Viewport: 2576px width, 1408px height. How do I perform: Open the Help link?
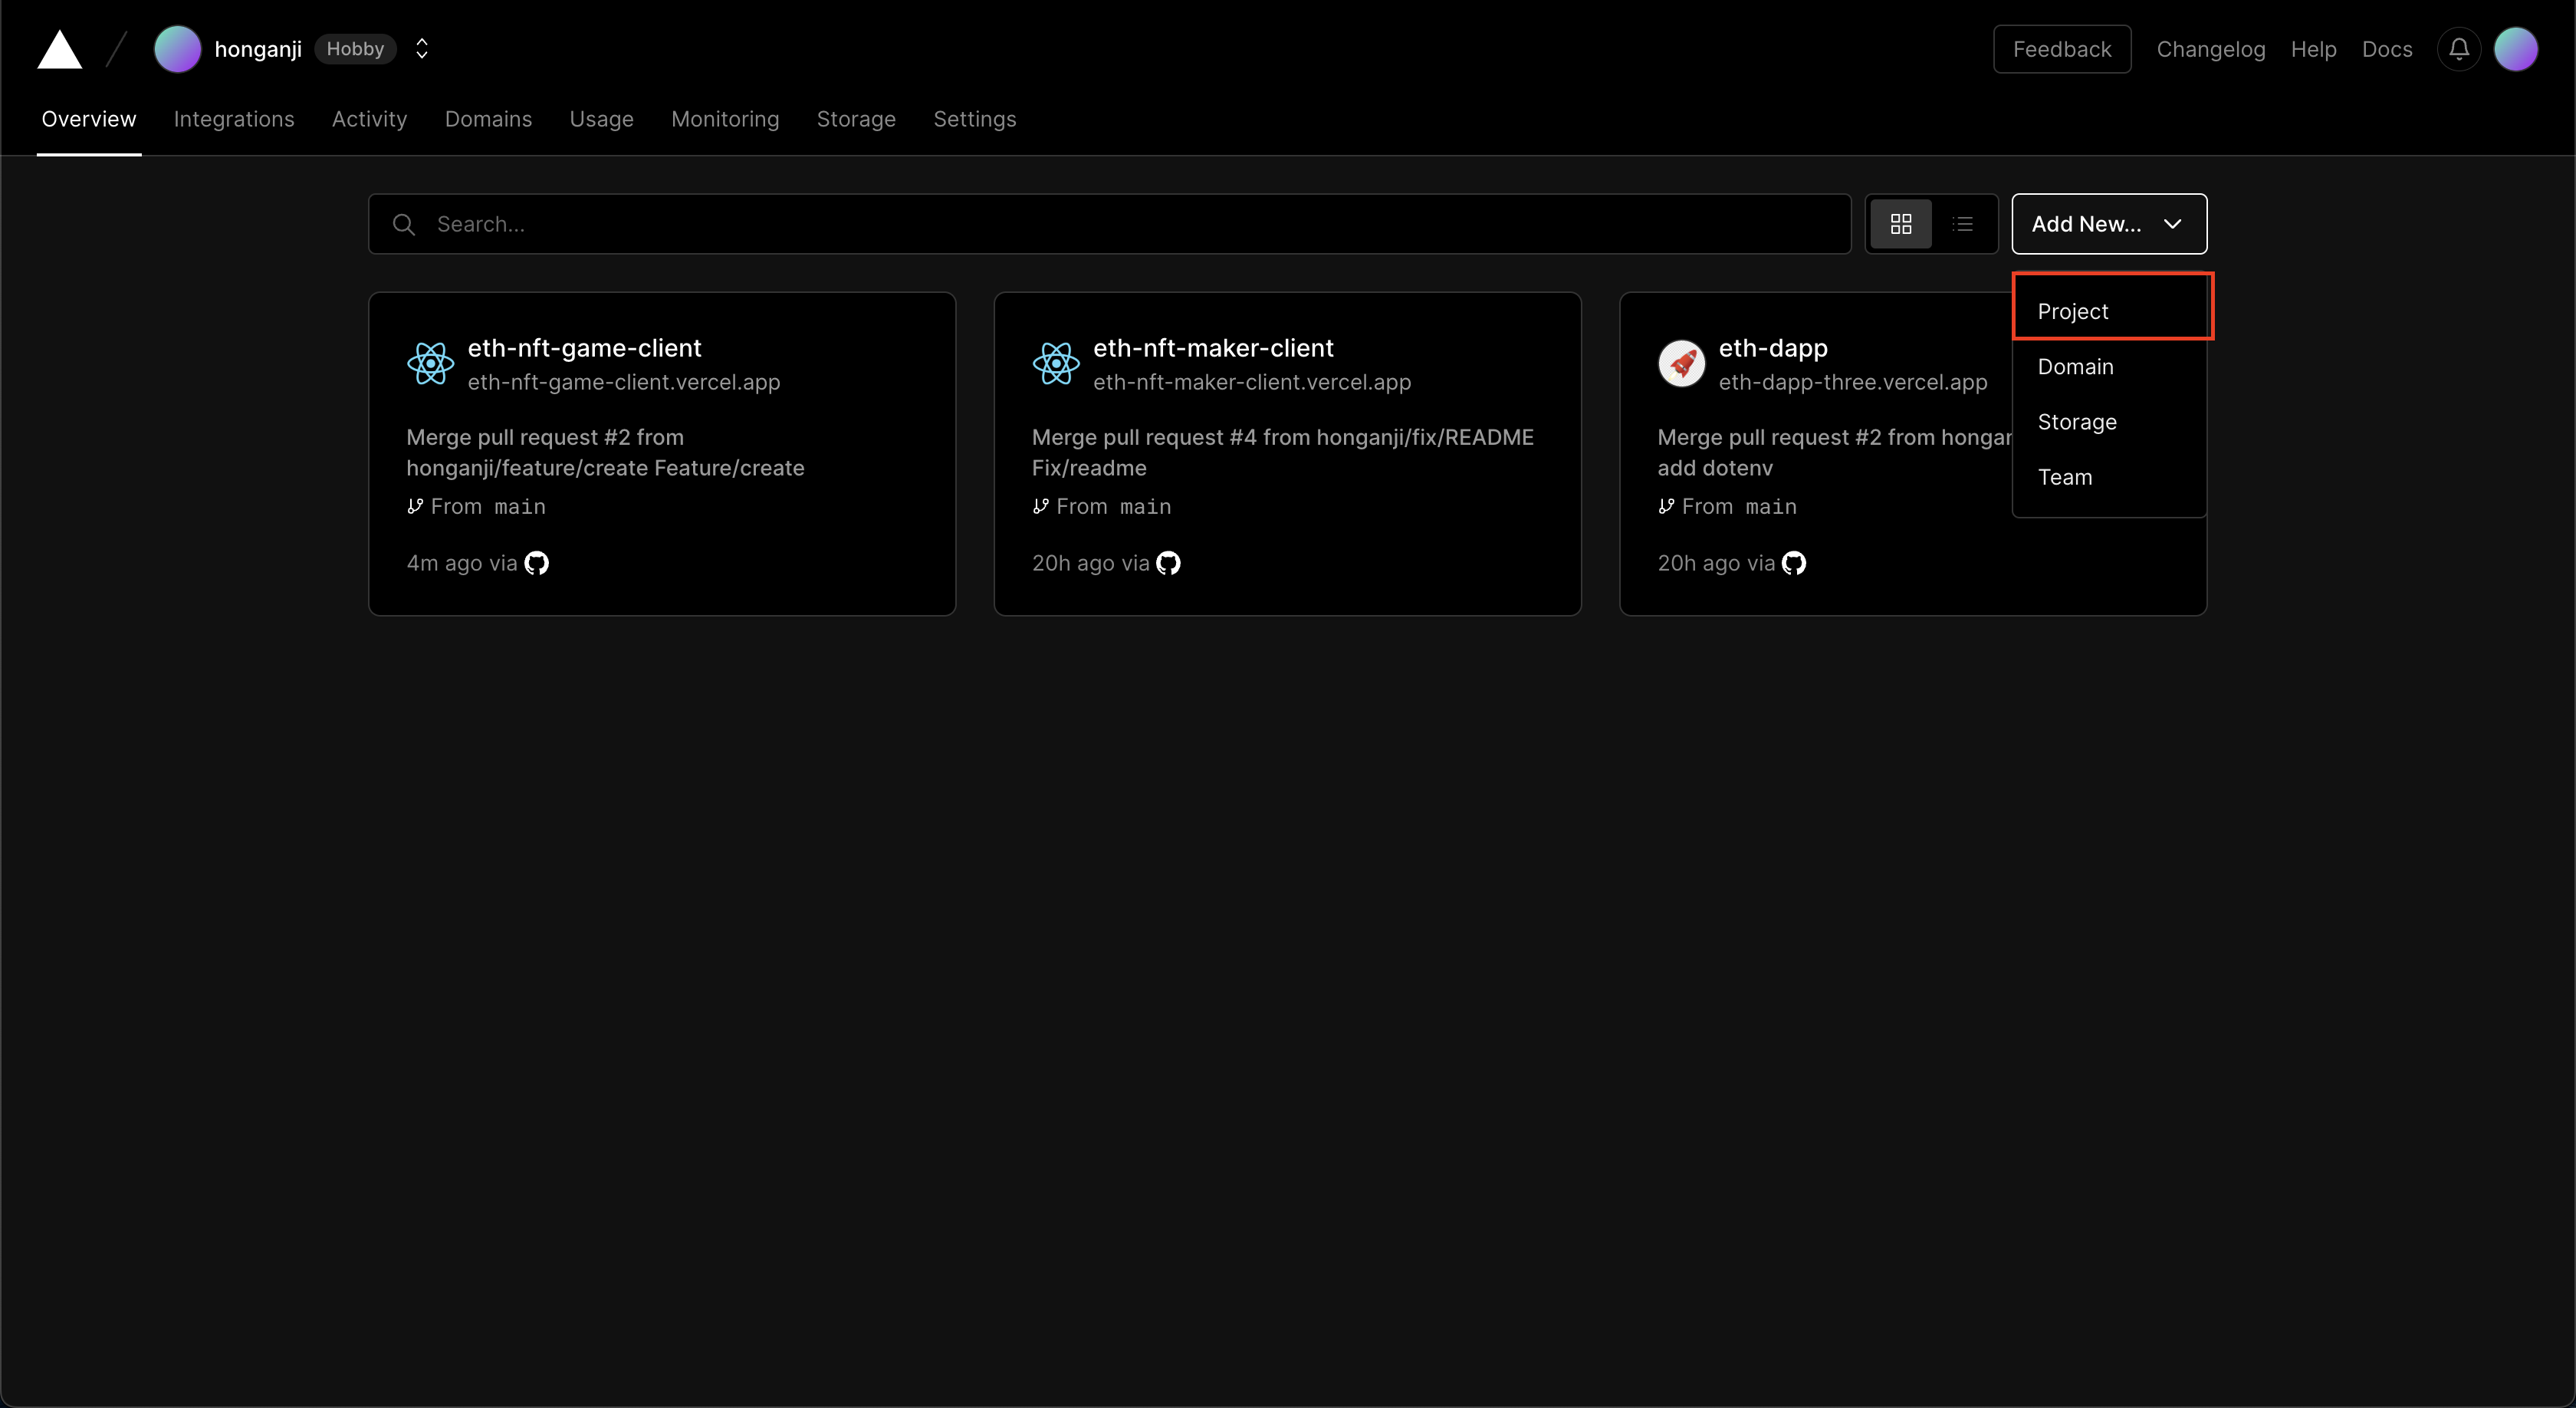2313,49
